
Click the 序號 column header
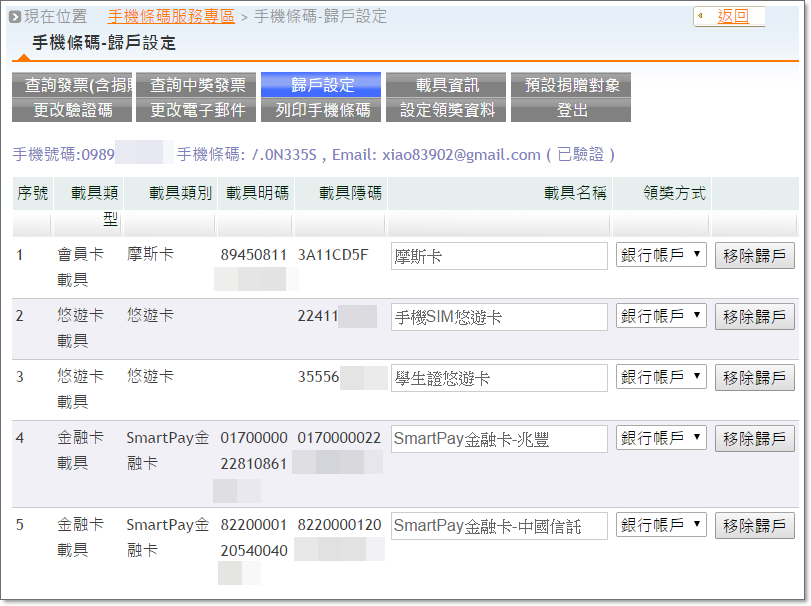click(32, 193)
